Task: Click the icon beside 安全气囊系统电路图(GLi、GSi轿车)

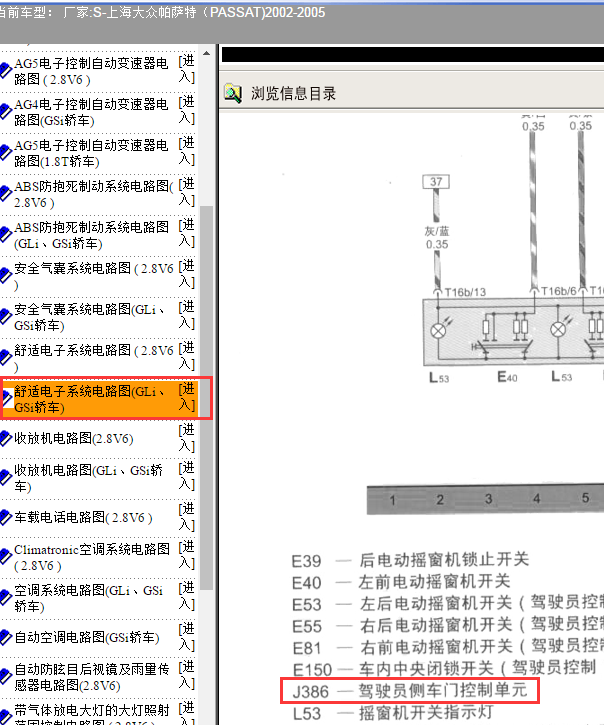Action: pyautogui.click(x=6, y=317)
